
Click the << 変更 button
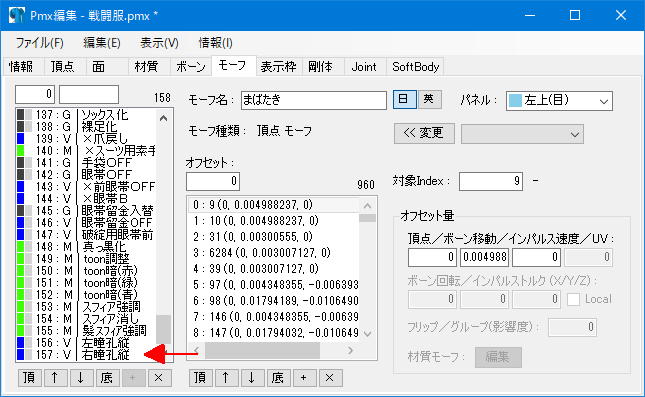[424, 133]
